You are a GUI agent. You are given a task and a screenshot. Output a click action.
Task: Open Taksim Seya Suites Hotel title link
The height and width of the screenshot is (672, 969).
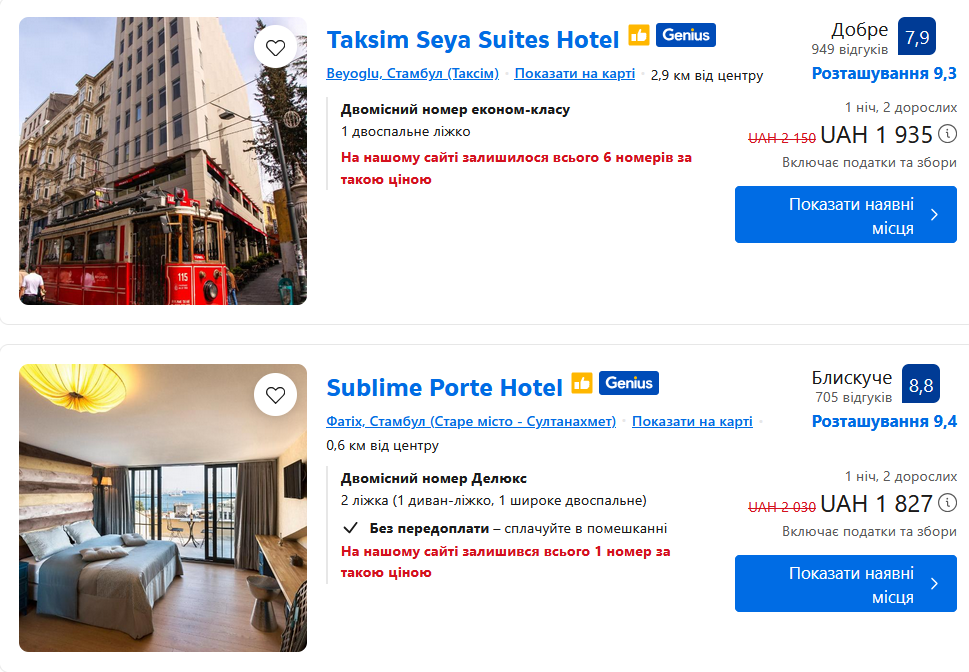[473, 40]
